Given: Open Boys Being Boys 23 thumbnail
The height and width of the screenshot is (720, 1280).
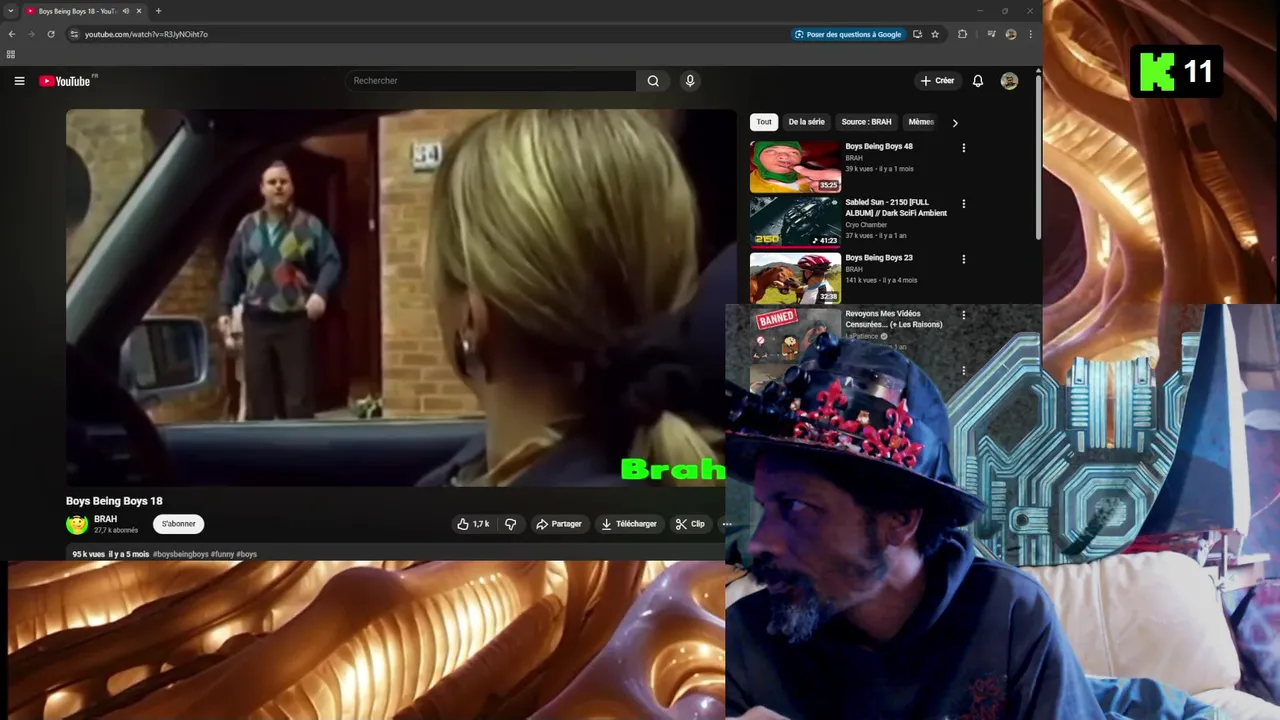Looking at the screenshot, I should coord(795,278).
